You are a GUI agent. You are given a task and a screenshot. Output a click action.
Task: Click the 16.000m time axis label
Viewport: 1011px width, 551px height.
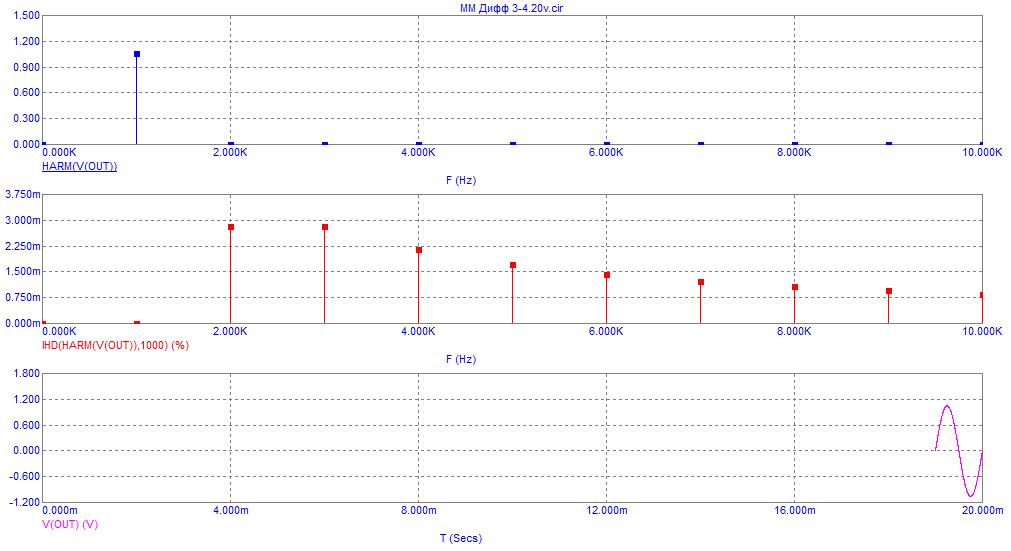pyautogui.click(x=794, y=510)
